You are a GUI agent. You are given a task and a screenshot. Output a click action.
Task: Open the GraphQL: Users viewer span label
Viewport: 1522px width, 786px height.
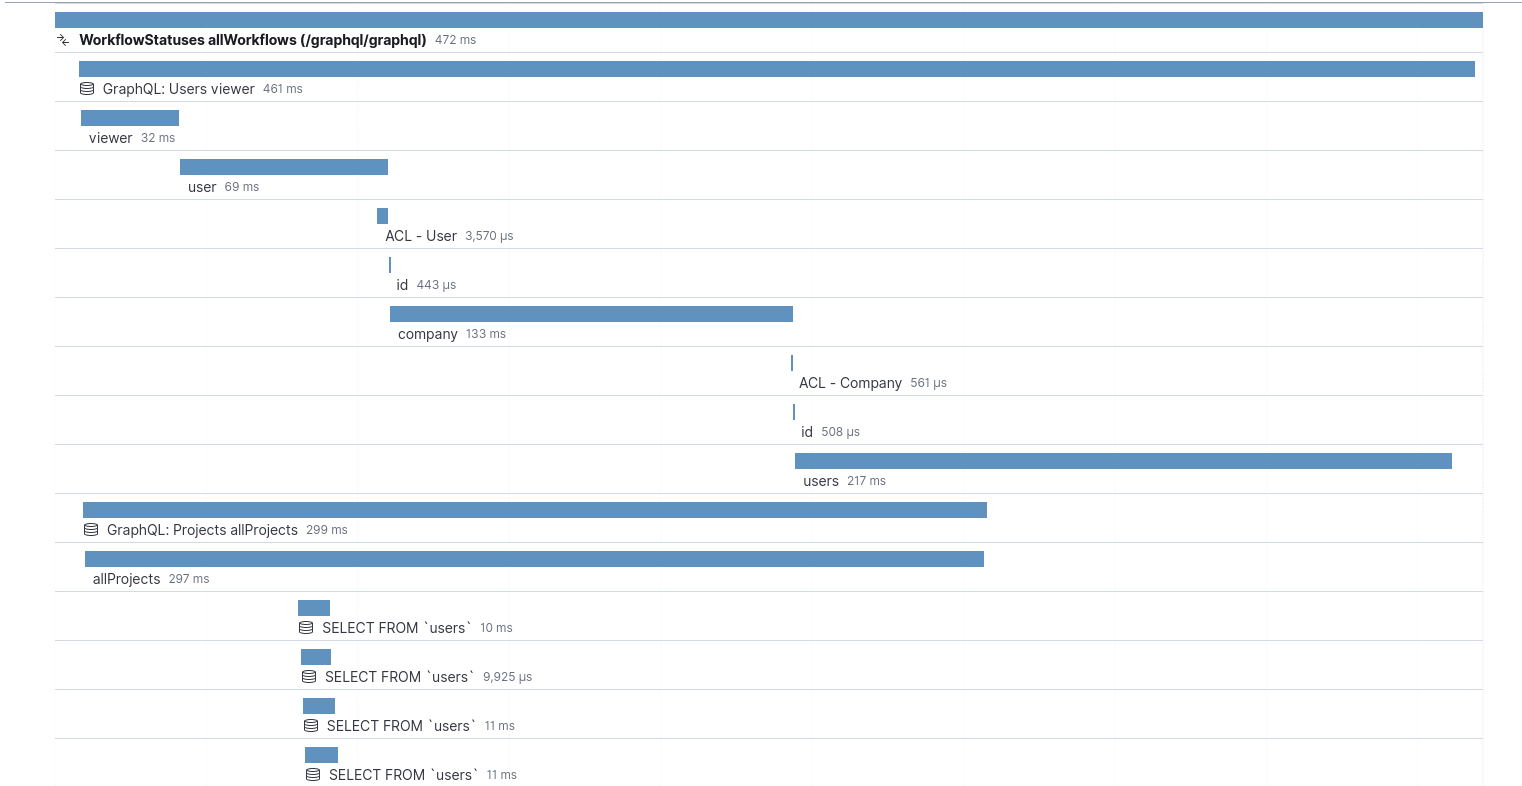179,89
